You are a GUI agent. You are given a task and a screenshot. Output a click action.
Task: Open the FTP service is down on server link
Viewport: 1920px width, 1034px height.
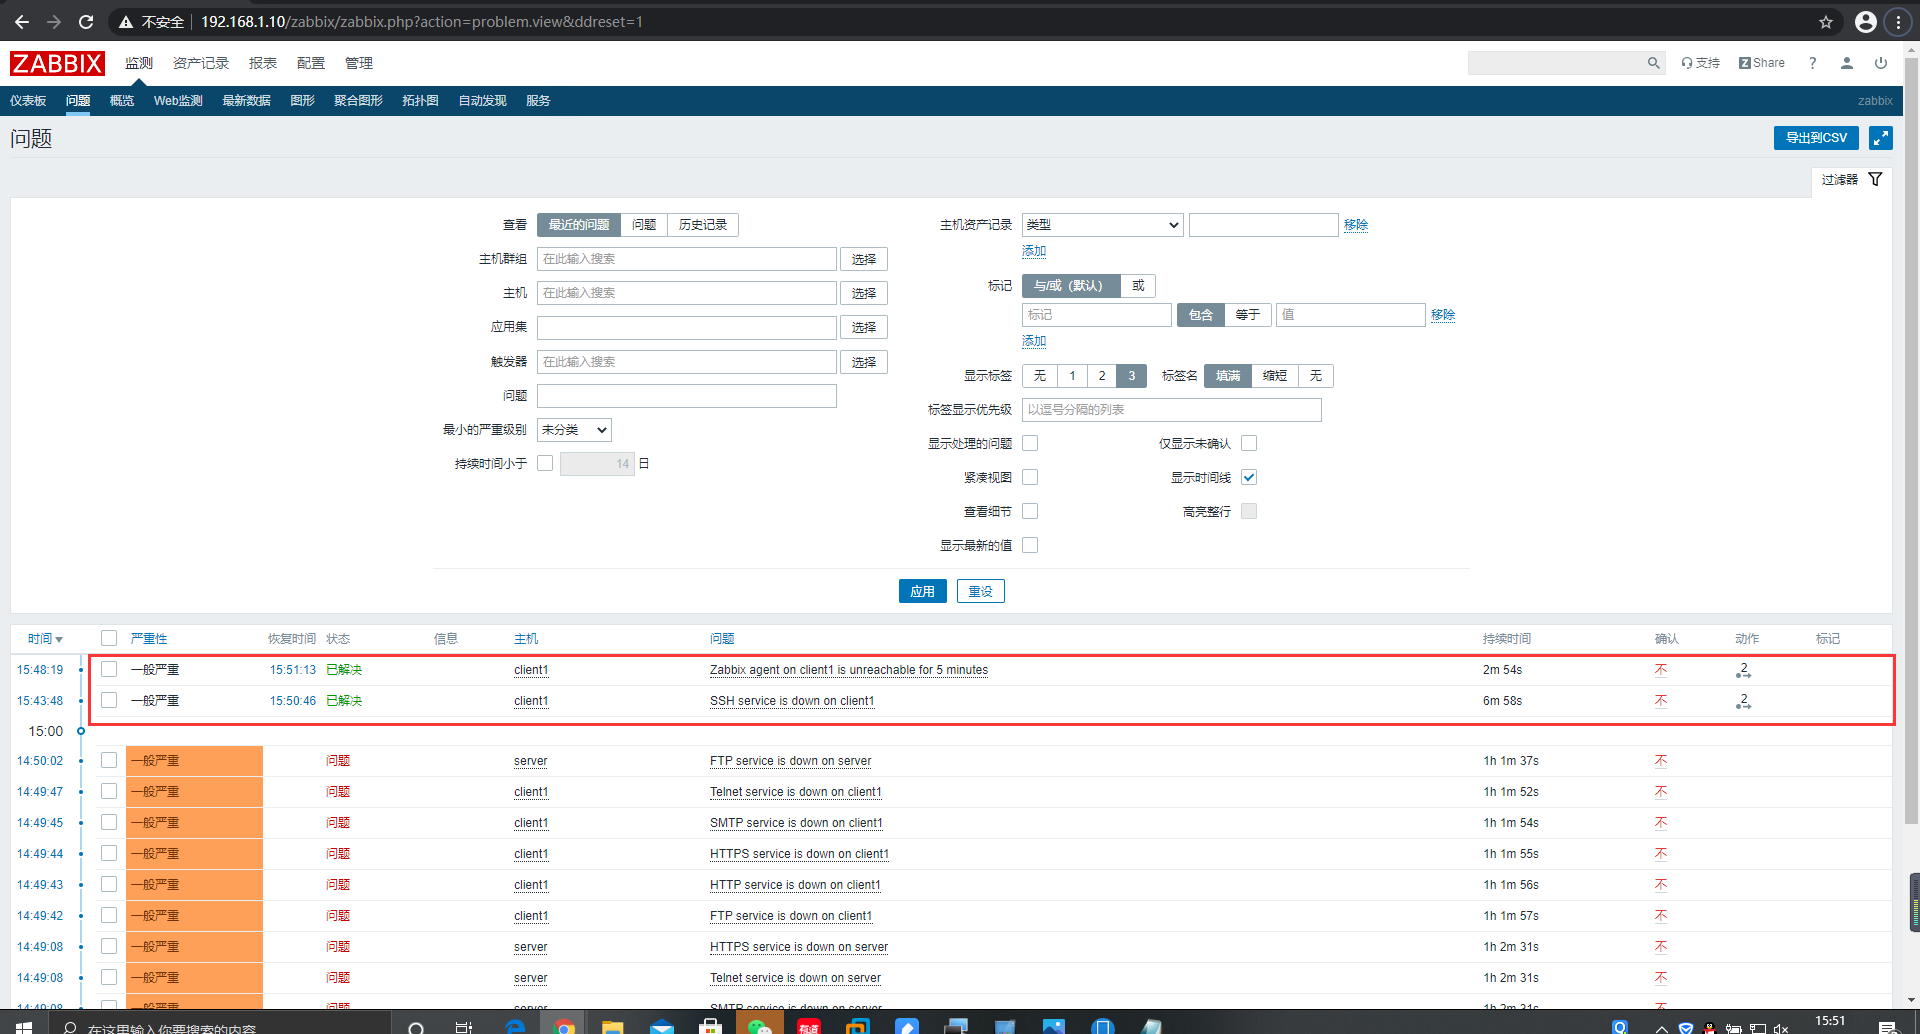790,761
